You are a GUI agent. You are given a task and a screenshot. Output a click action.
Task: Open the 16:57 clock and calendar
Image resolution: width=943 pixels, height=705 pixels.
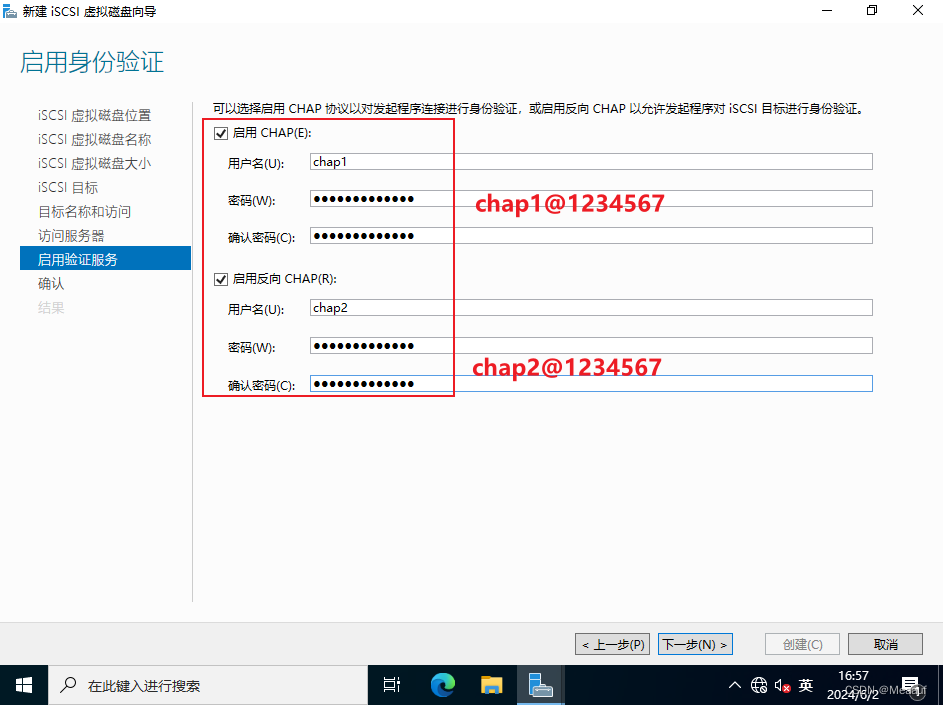pos(853,685)
